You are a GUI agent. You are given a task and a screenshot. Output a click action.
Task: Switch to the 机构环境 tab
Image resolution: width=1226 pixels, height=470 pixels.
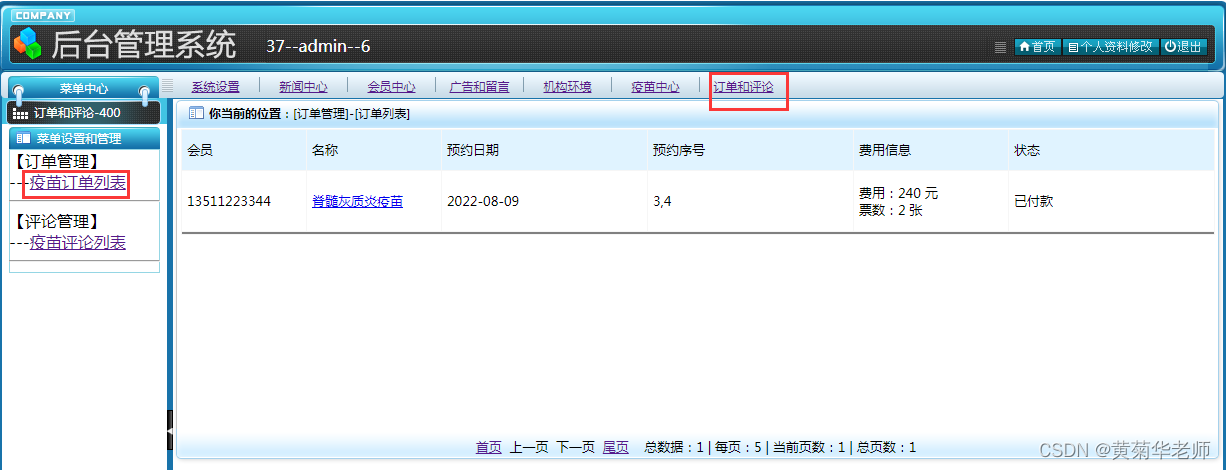(567, 87)
